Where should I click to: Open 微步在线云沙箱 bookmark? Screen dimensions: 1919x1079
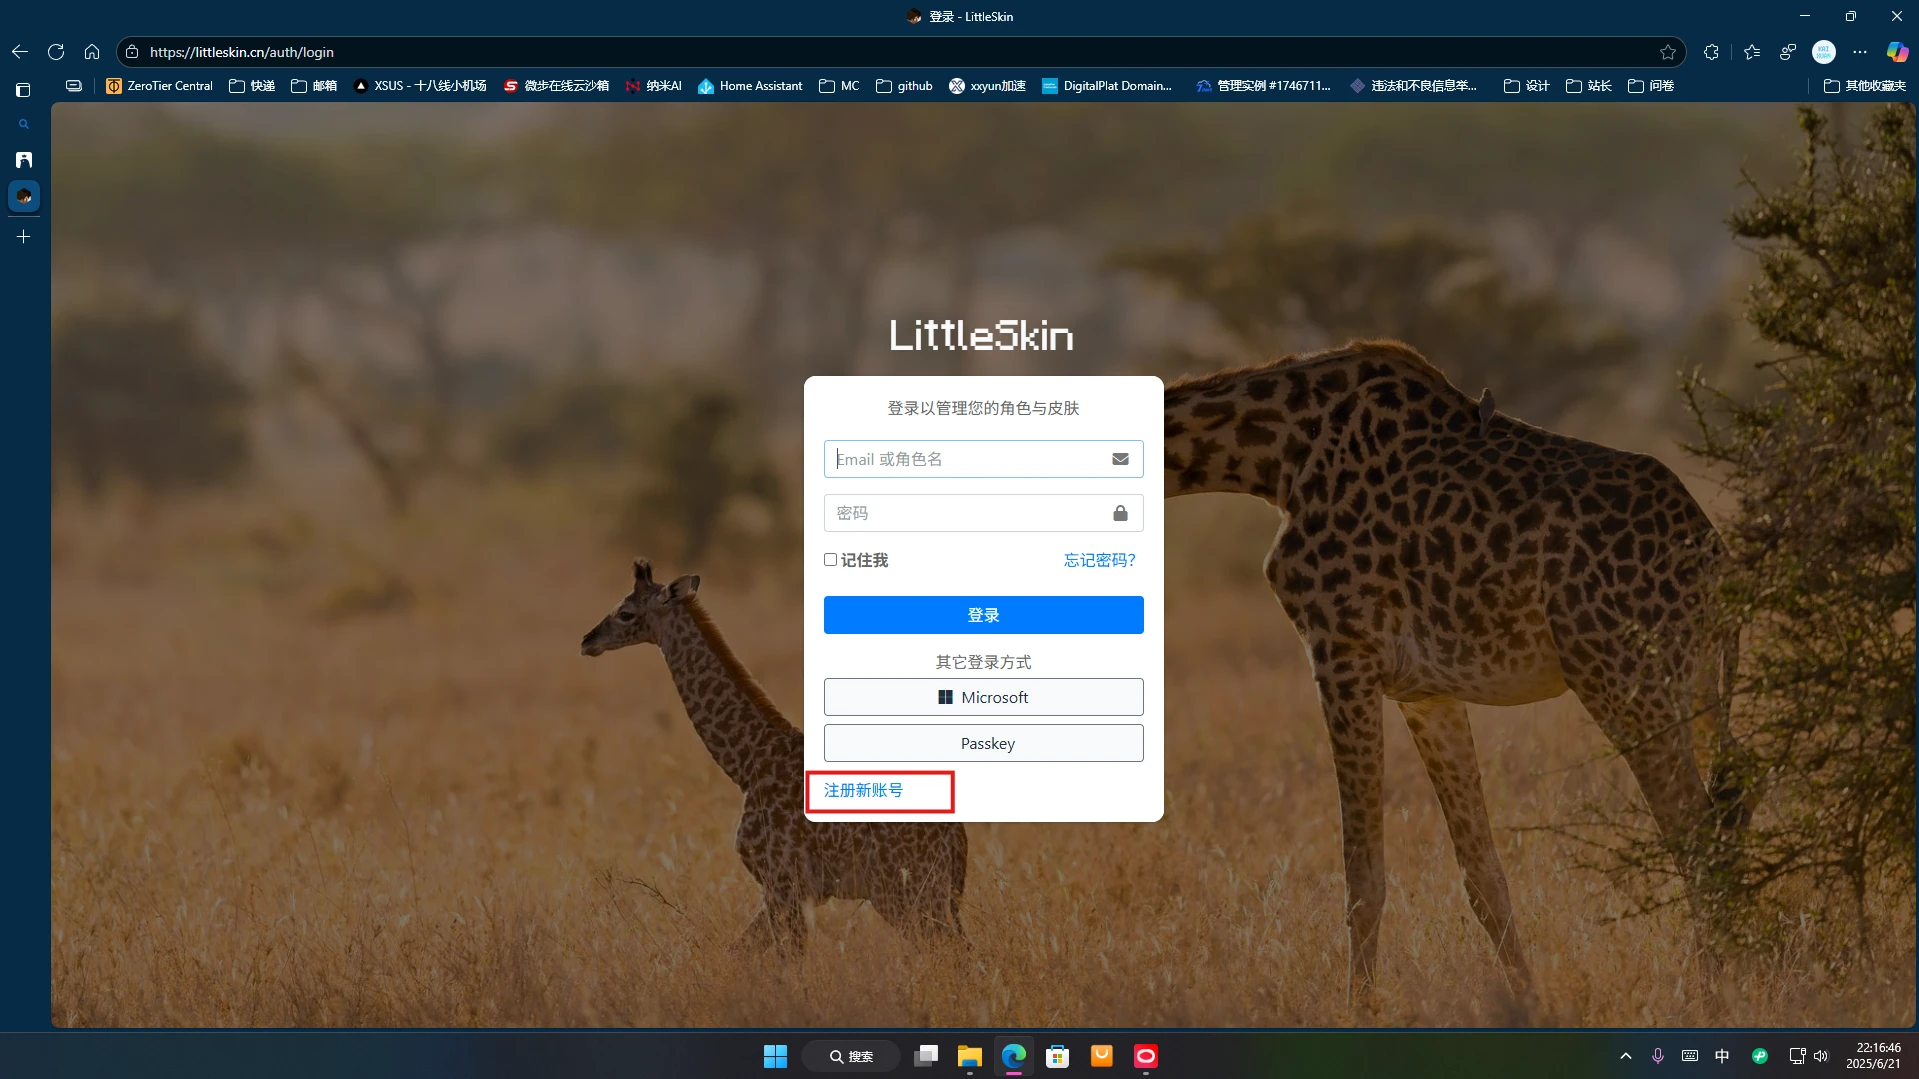coord(557,86)
